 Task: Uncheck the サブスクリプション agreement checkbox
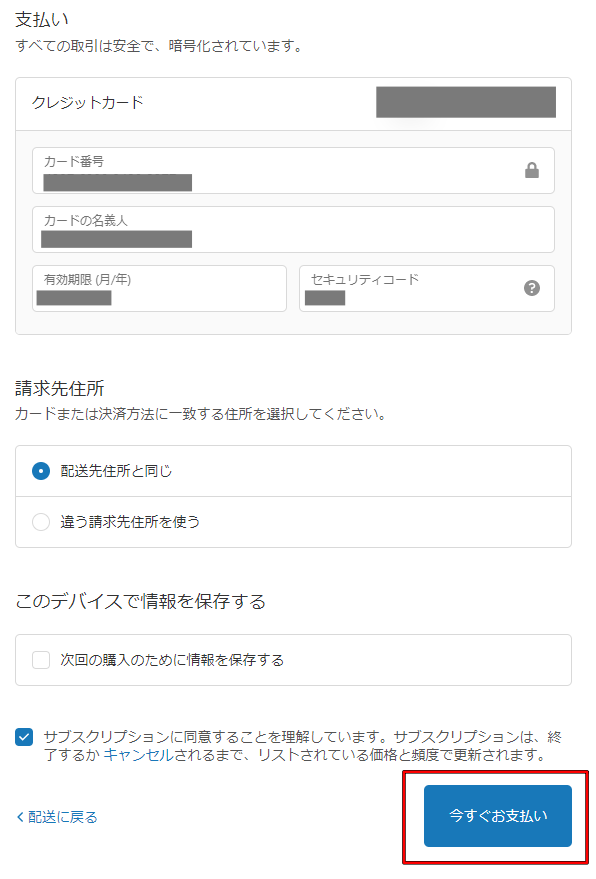click(x=24, y=737)
